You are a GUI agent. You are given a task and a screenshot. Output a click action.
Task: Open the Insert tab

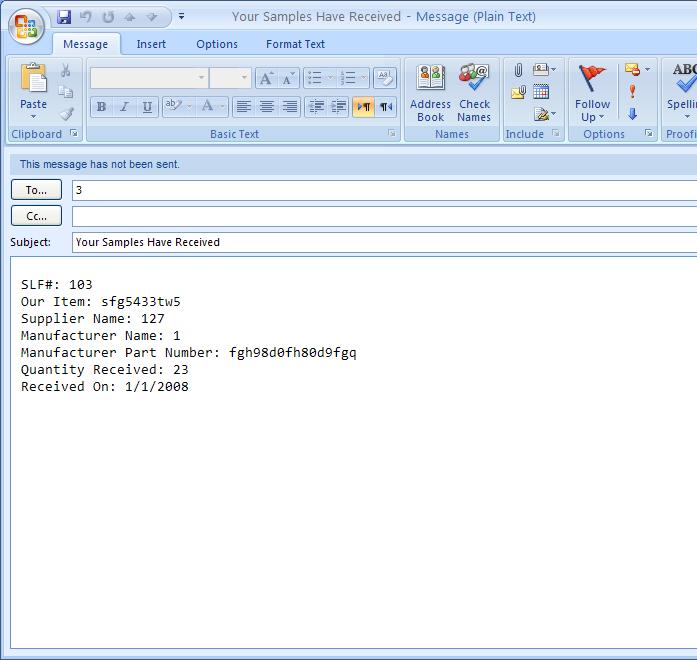151,44
